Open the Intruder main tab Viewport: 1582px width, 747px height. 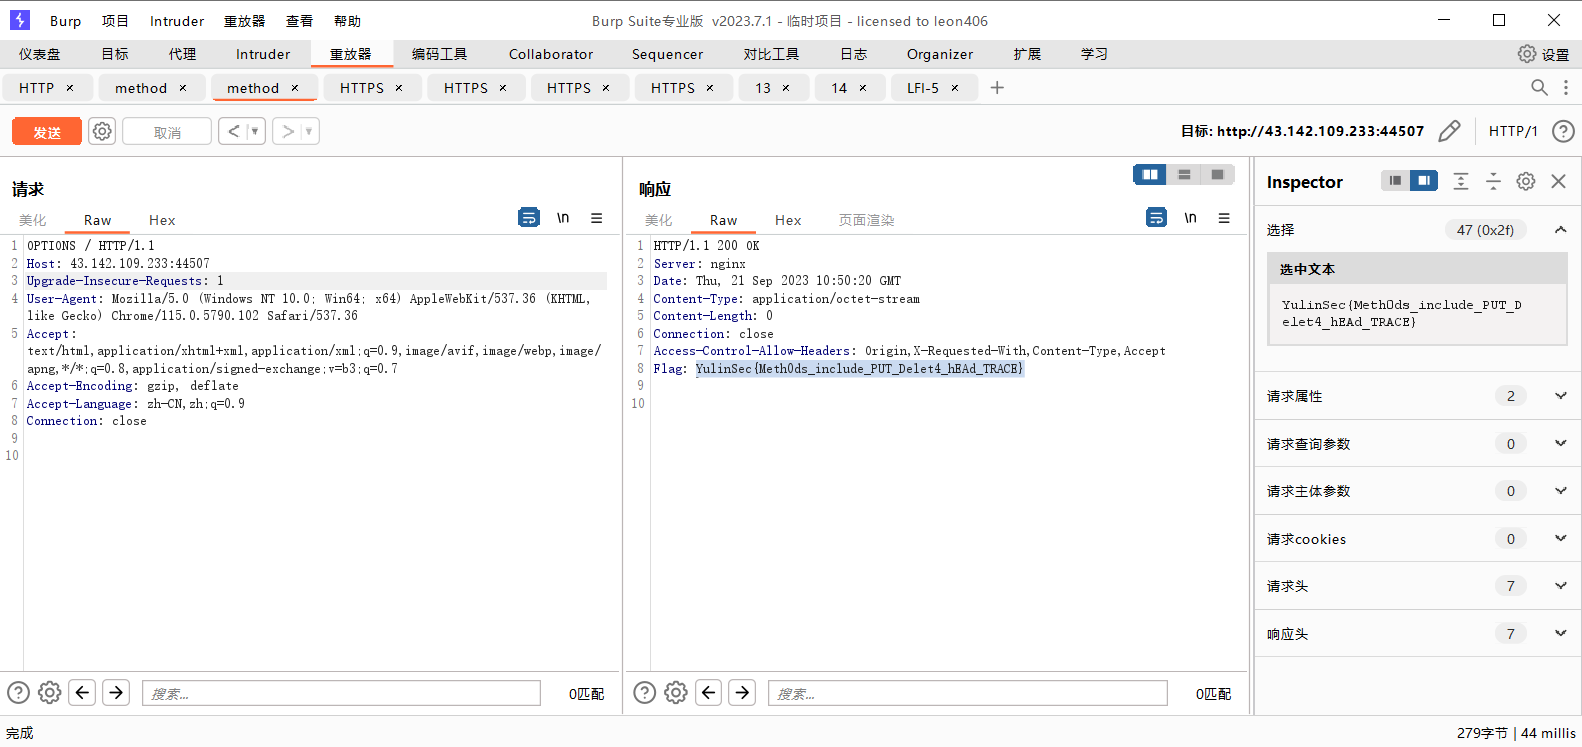click(x=263, y=54)
